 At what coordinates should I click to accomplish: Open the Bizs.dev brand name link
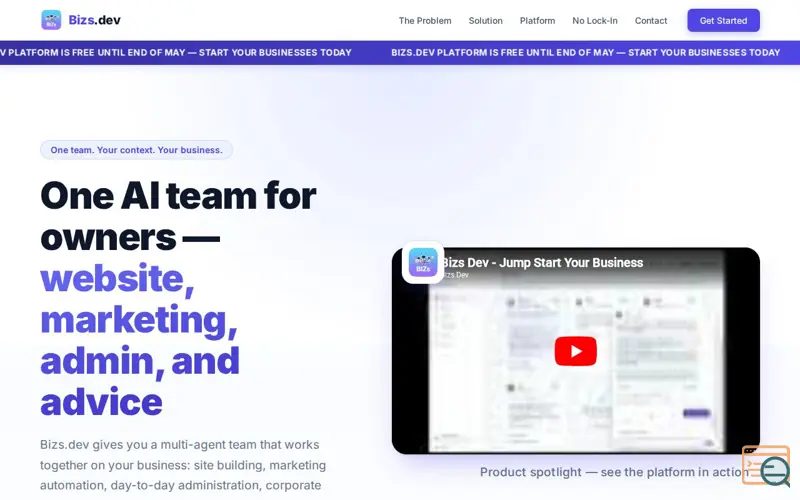(x=94, y=20)
